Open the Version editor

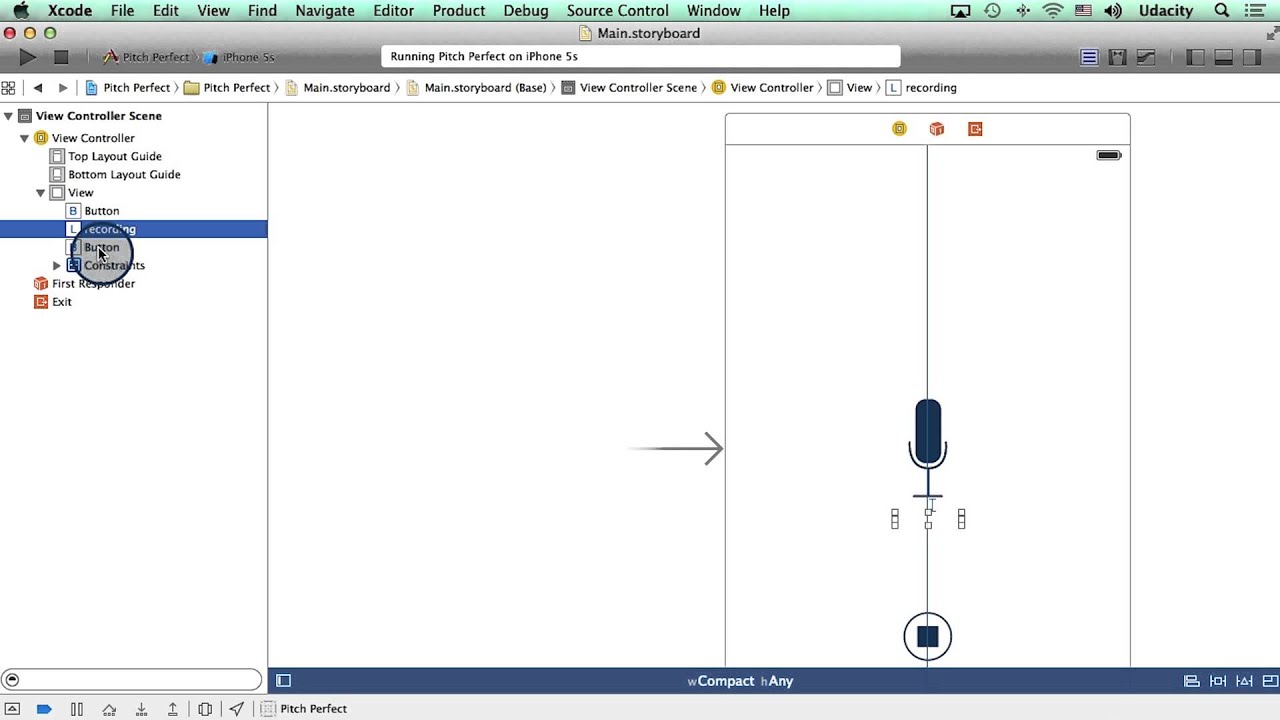tap(1146, 57)
